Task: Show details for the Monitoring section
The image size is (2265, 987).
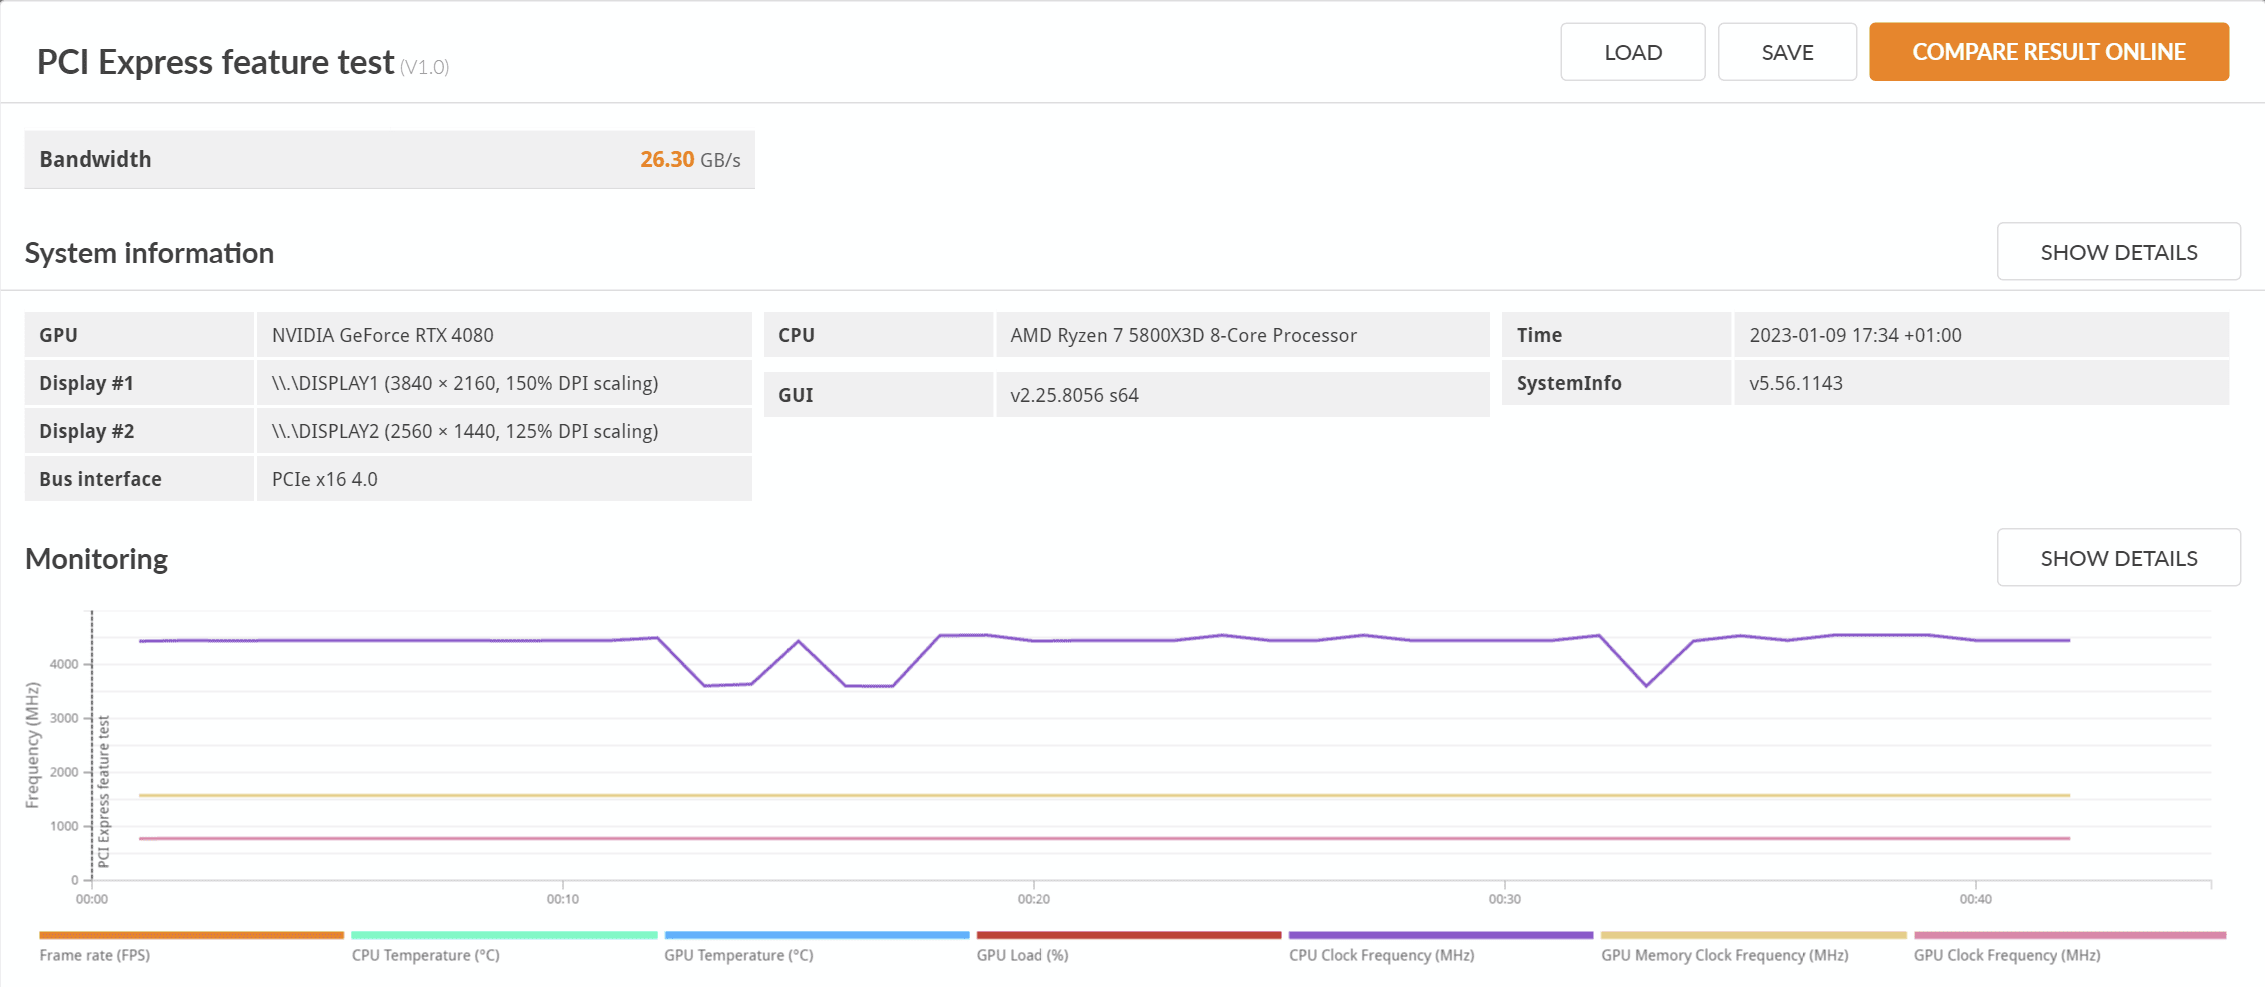Action: (x=2118, y=558)
